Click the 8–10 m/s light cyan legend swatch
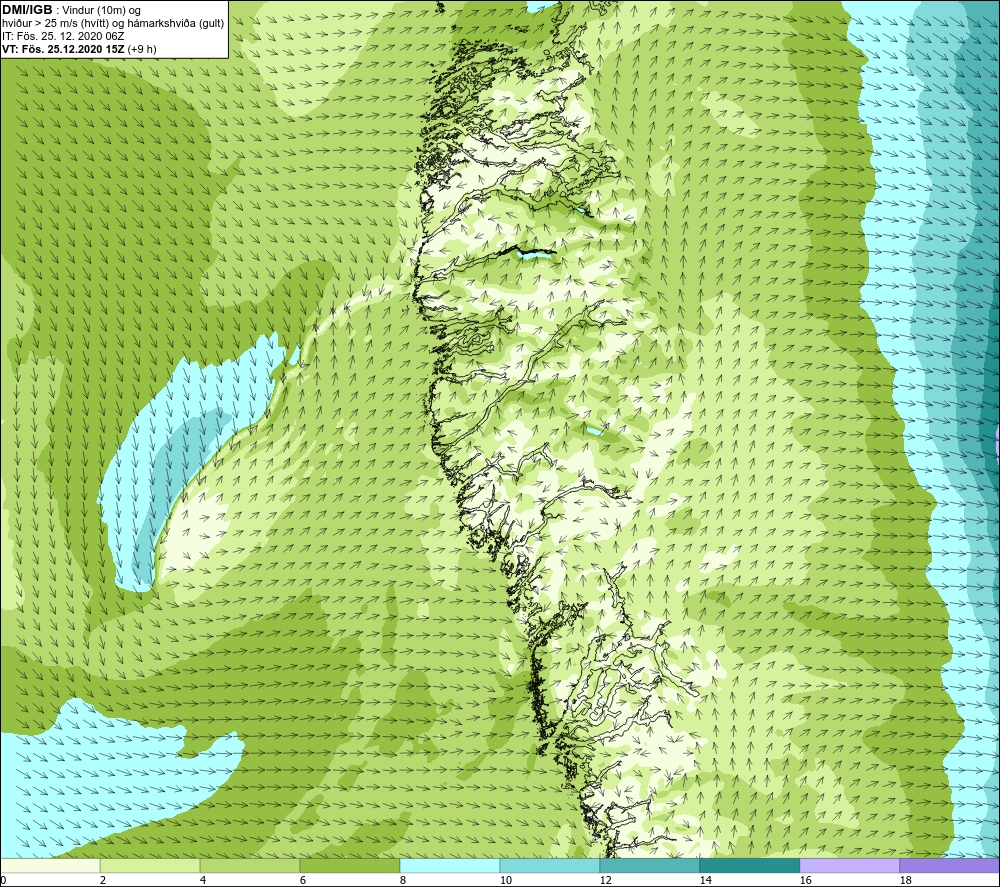 tap(450, 866)
